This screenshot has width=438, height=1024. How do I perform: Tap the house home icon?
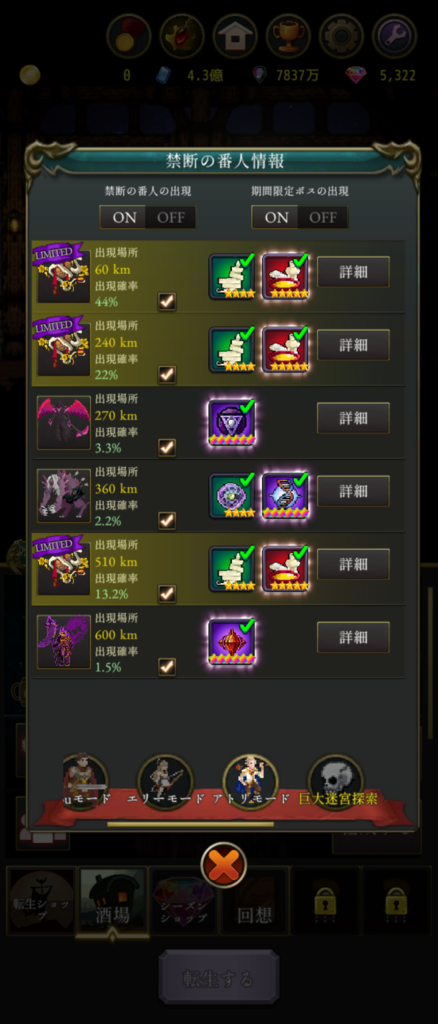click(x=235, y=36)
